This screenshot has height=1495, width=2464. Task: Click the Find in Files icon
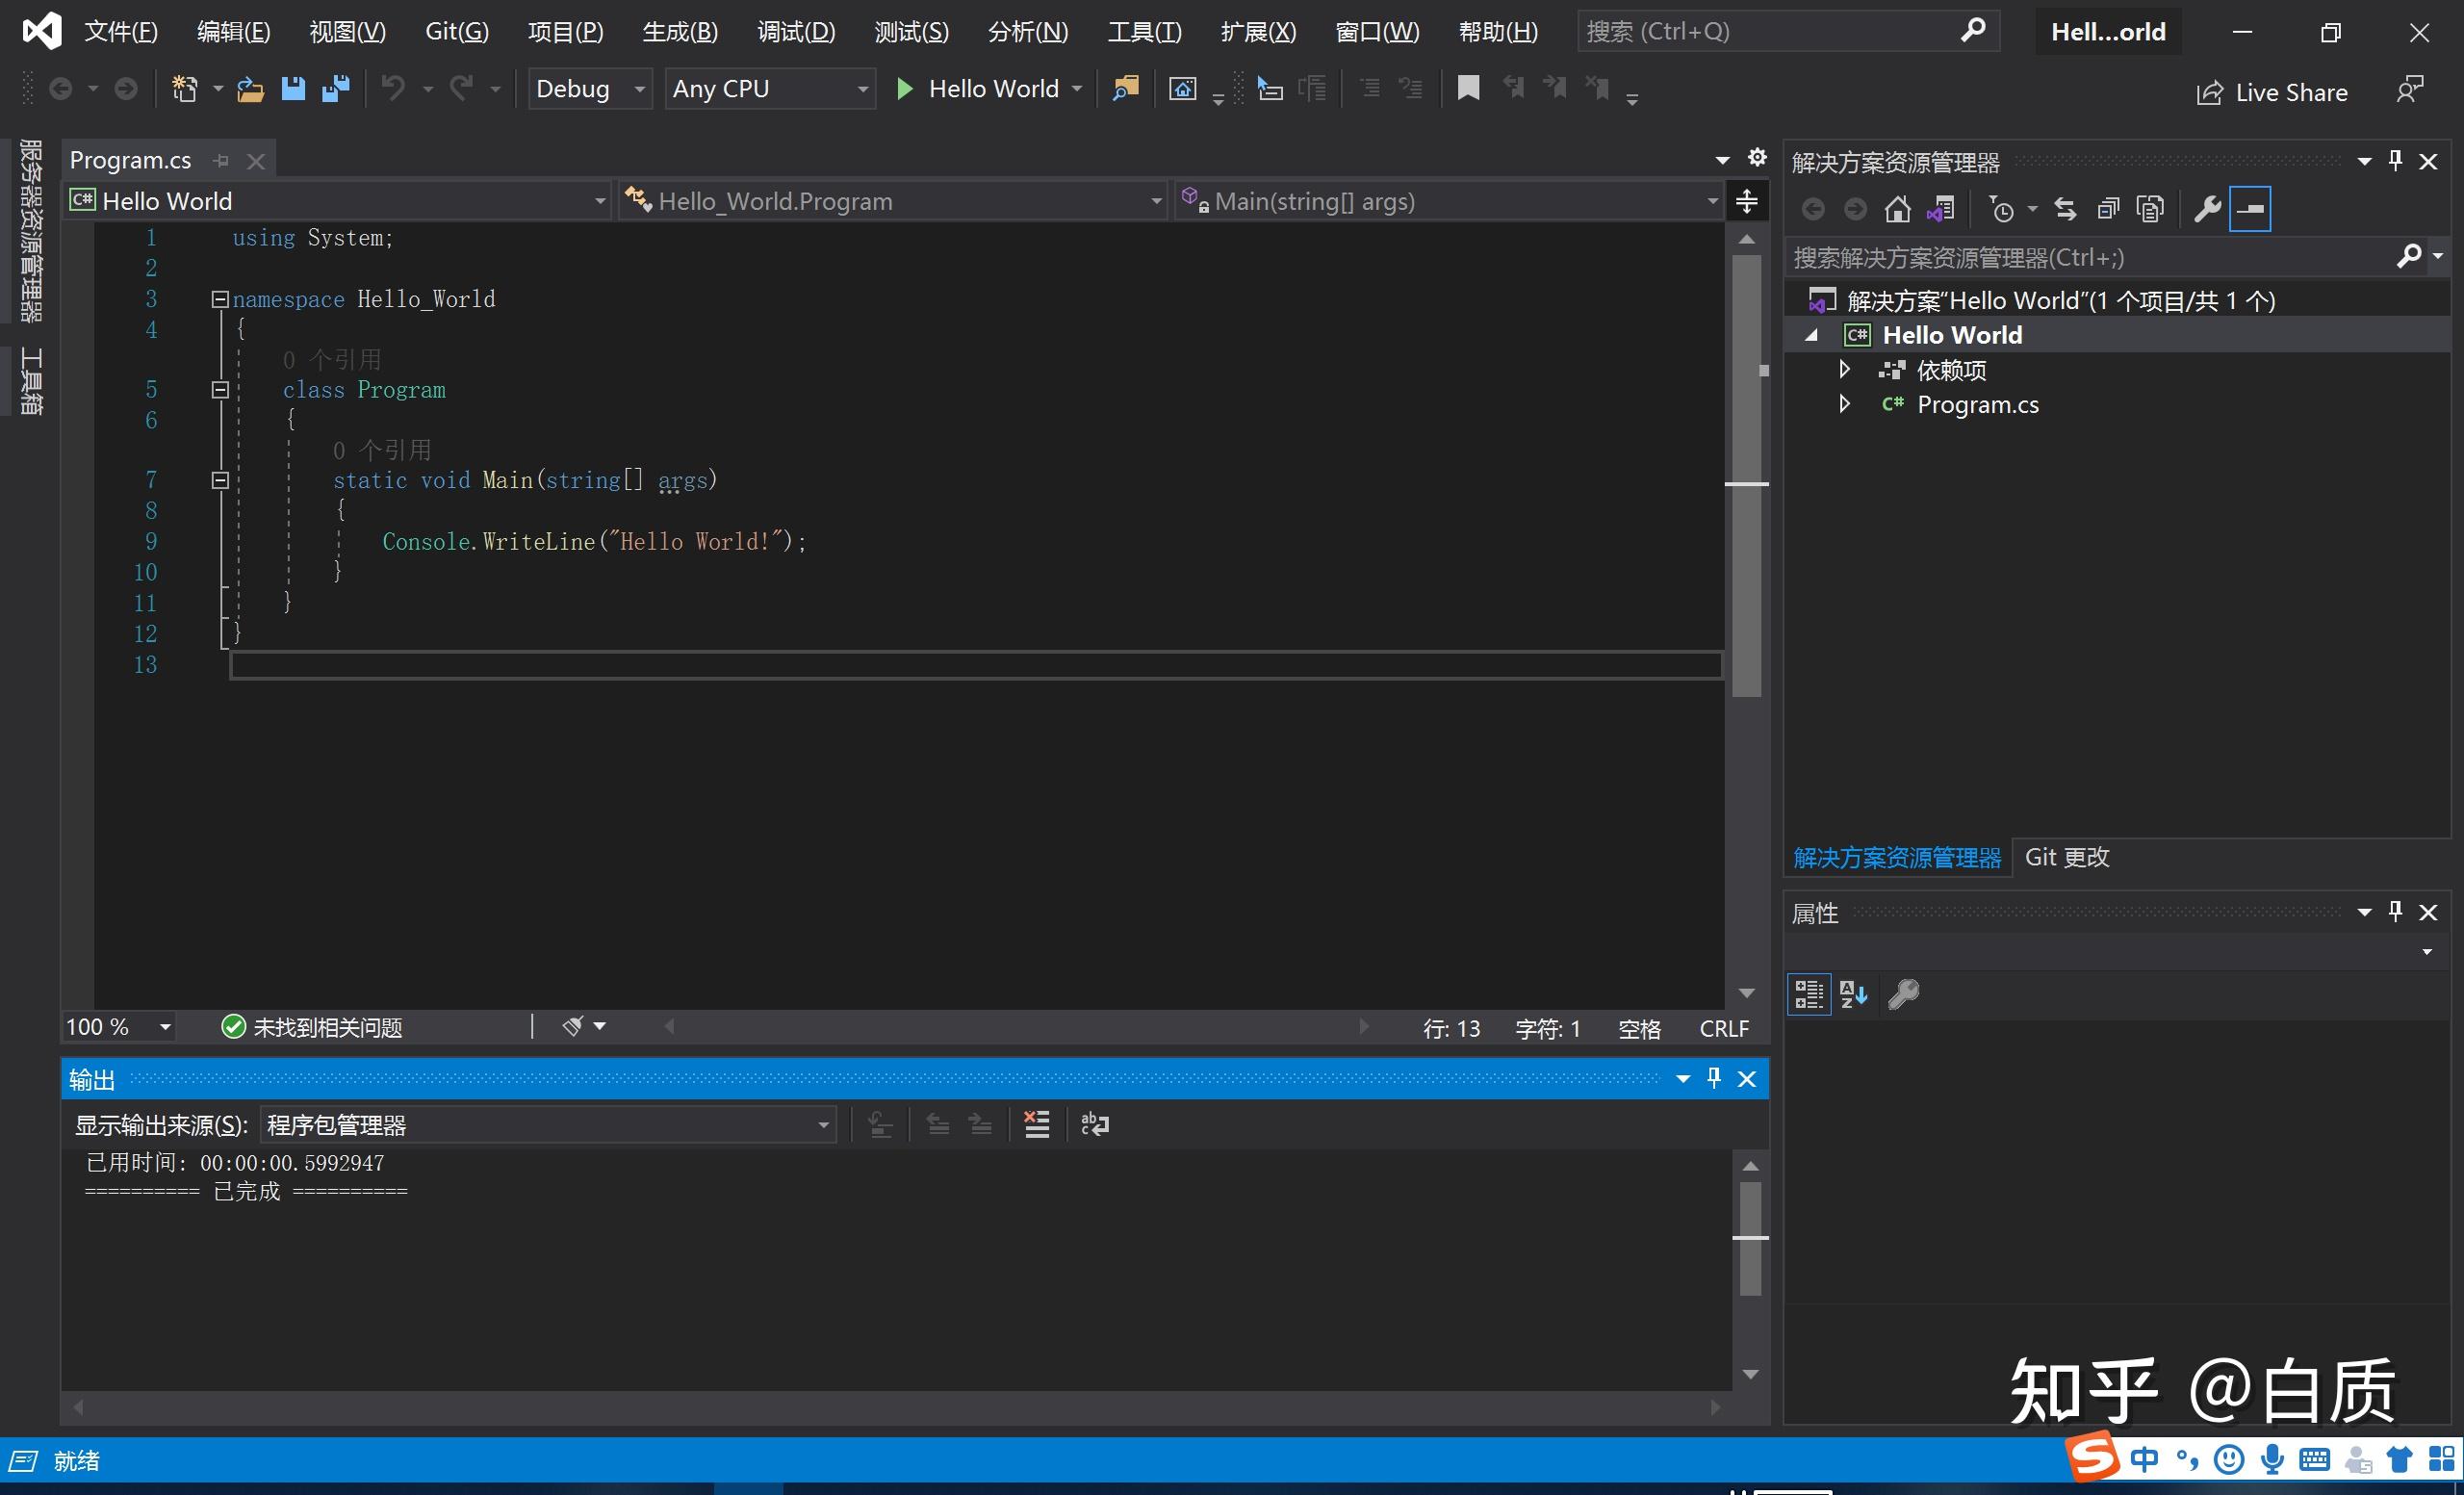[x=1126, y=89]
